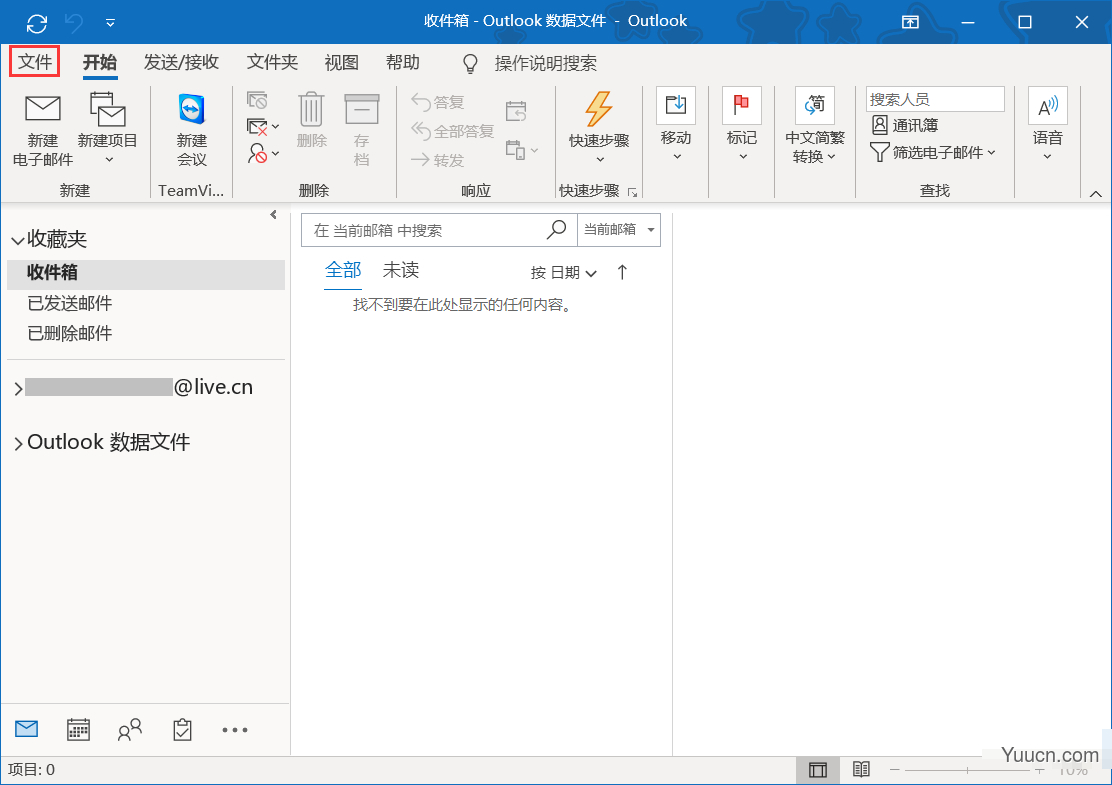Click the Ribbon Display Options button
The width and height of the screenshot is (1112, 785).
910,23
